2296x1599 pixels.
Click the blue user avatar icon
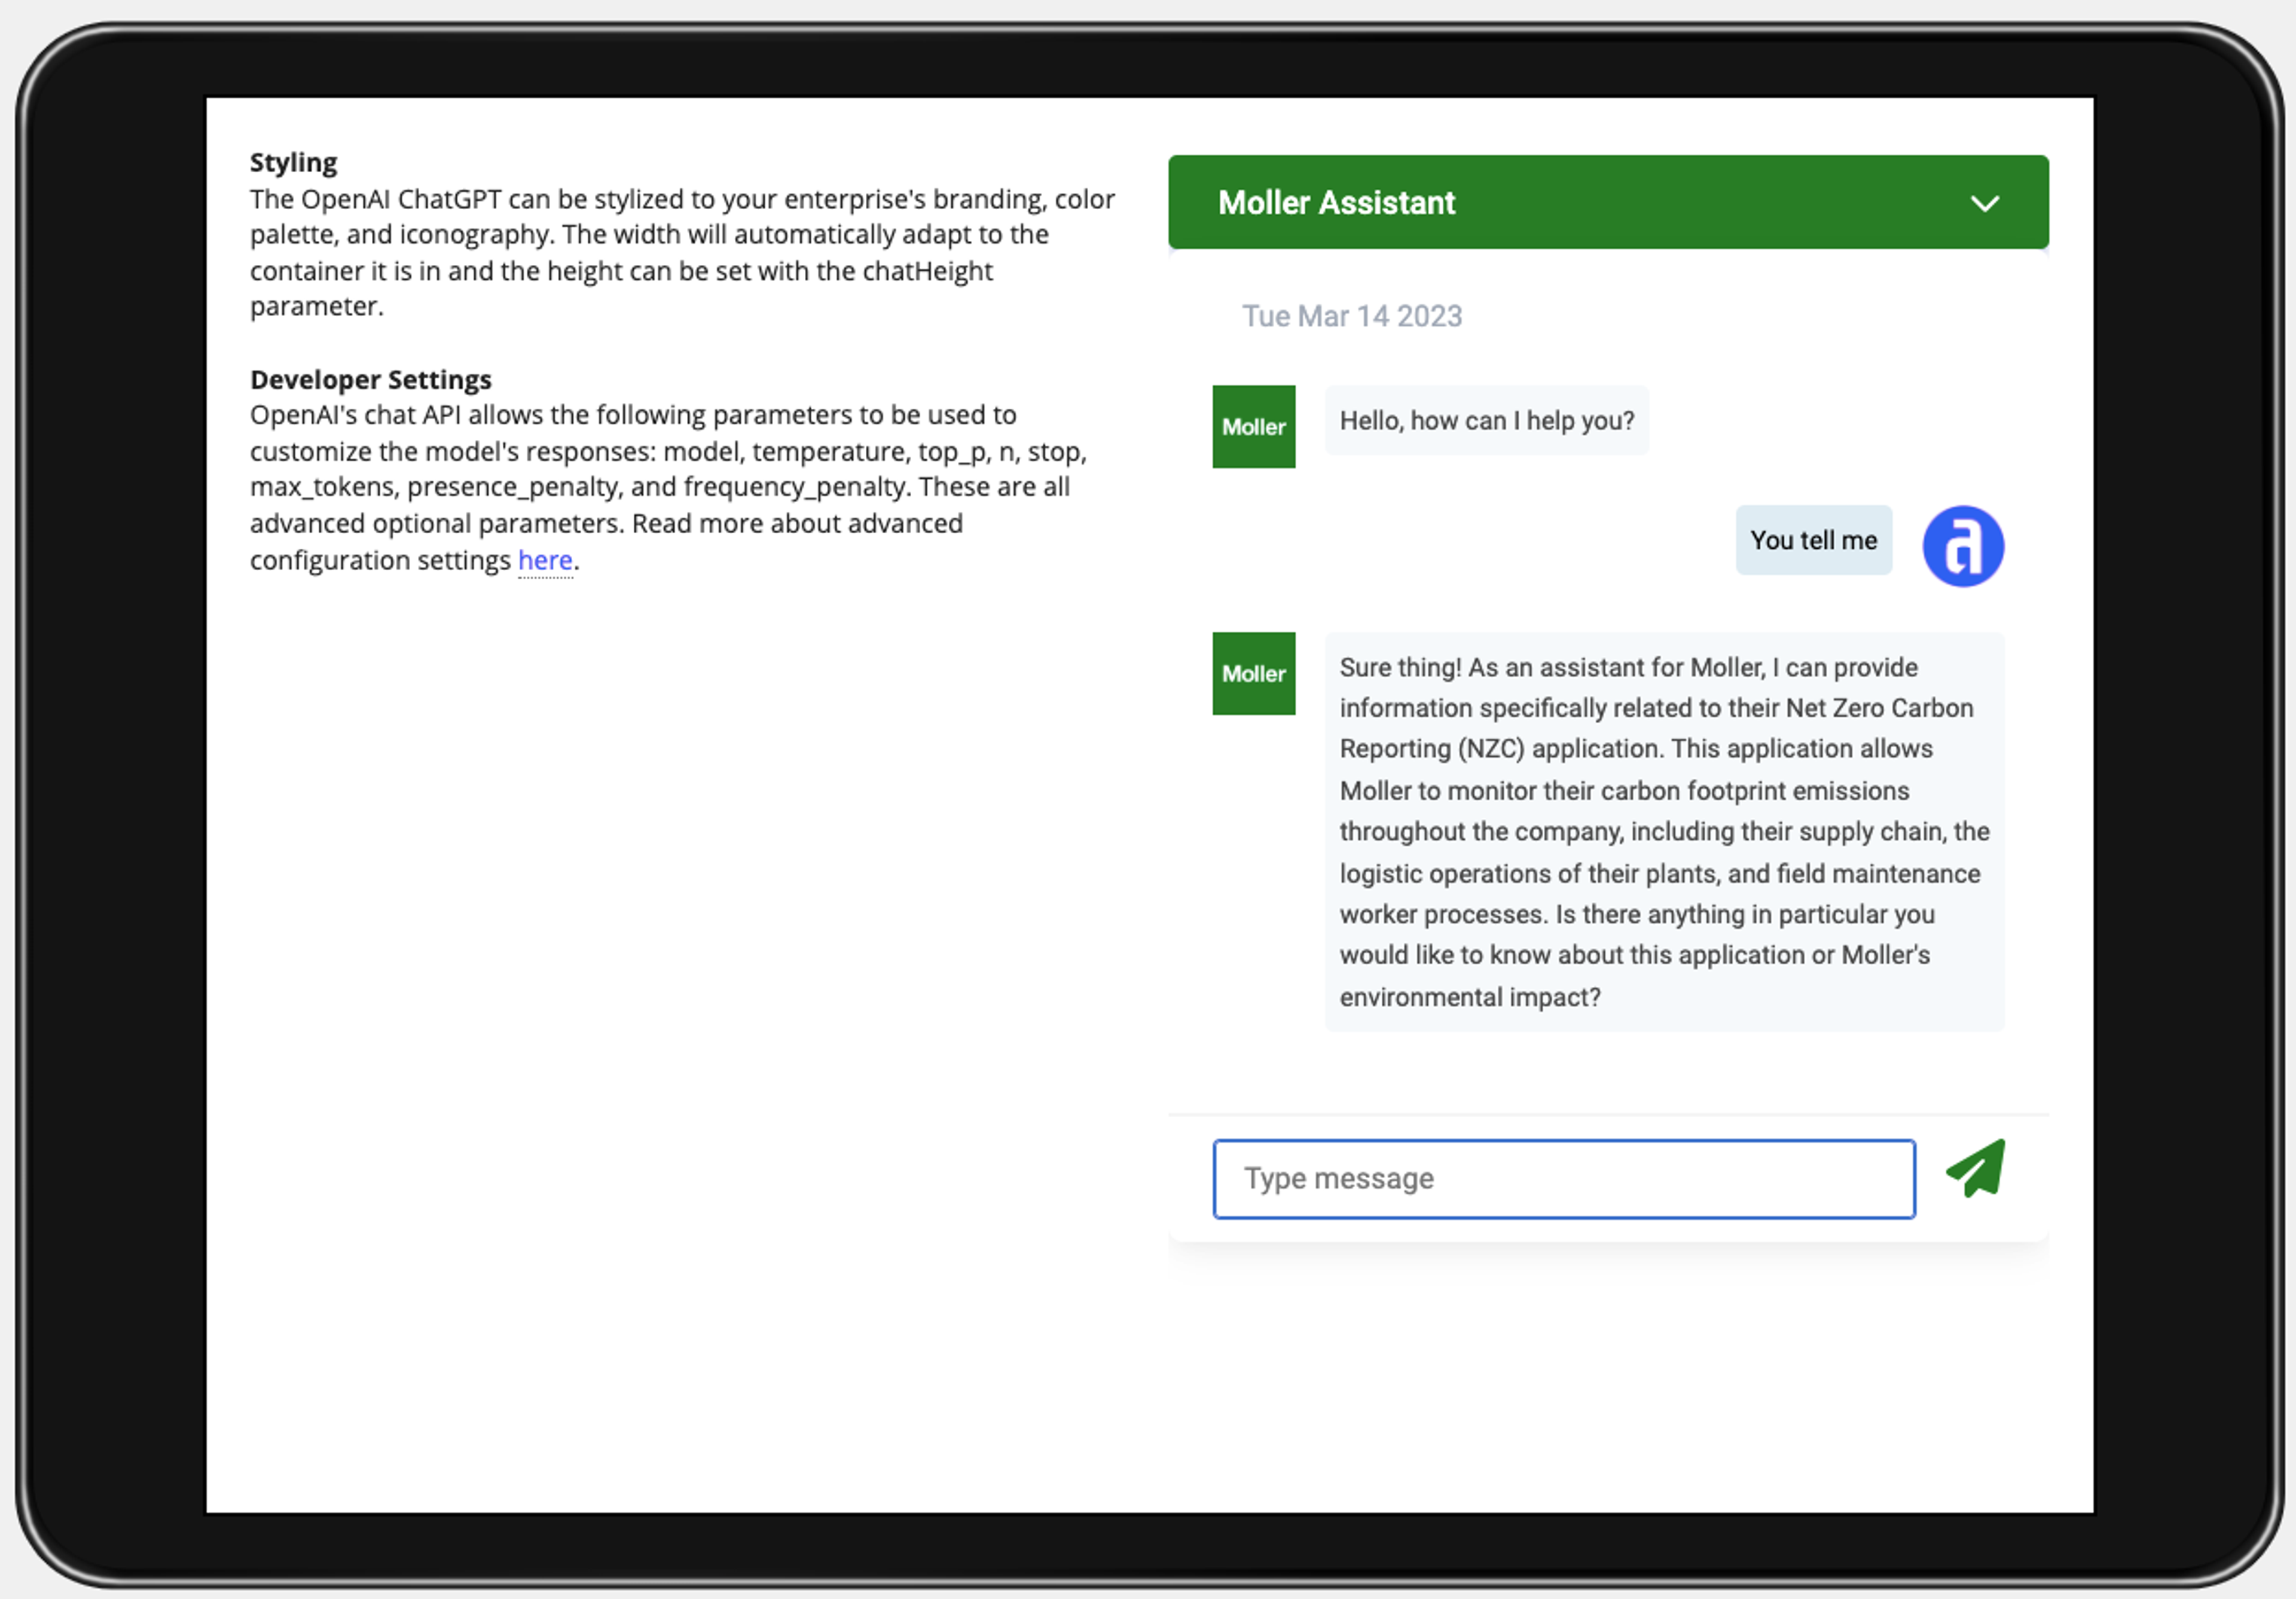pyautogui.click(x=1963, y=546)
